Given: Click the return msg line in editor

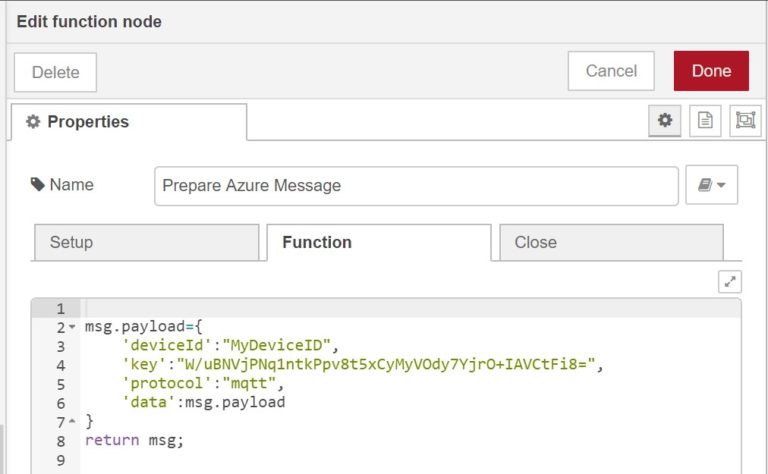Looking at the screenshot, I should pyautogui.click(x=135, y=441).
